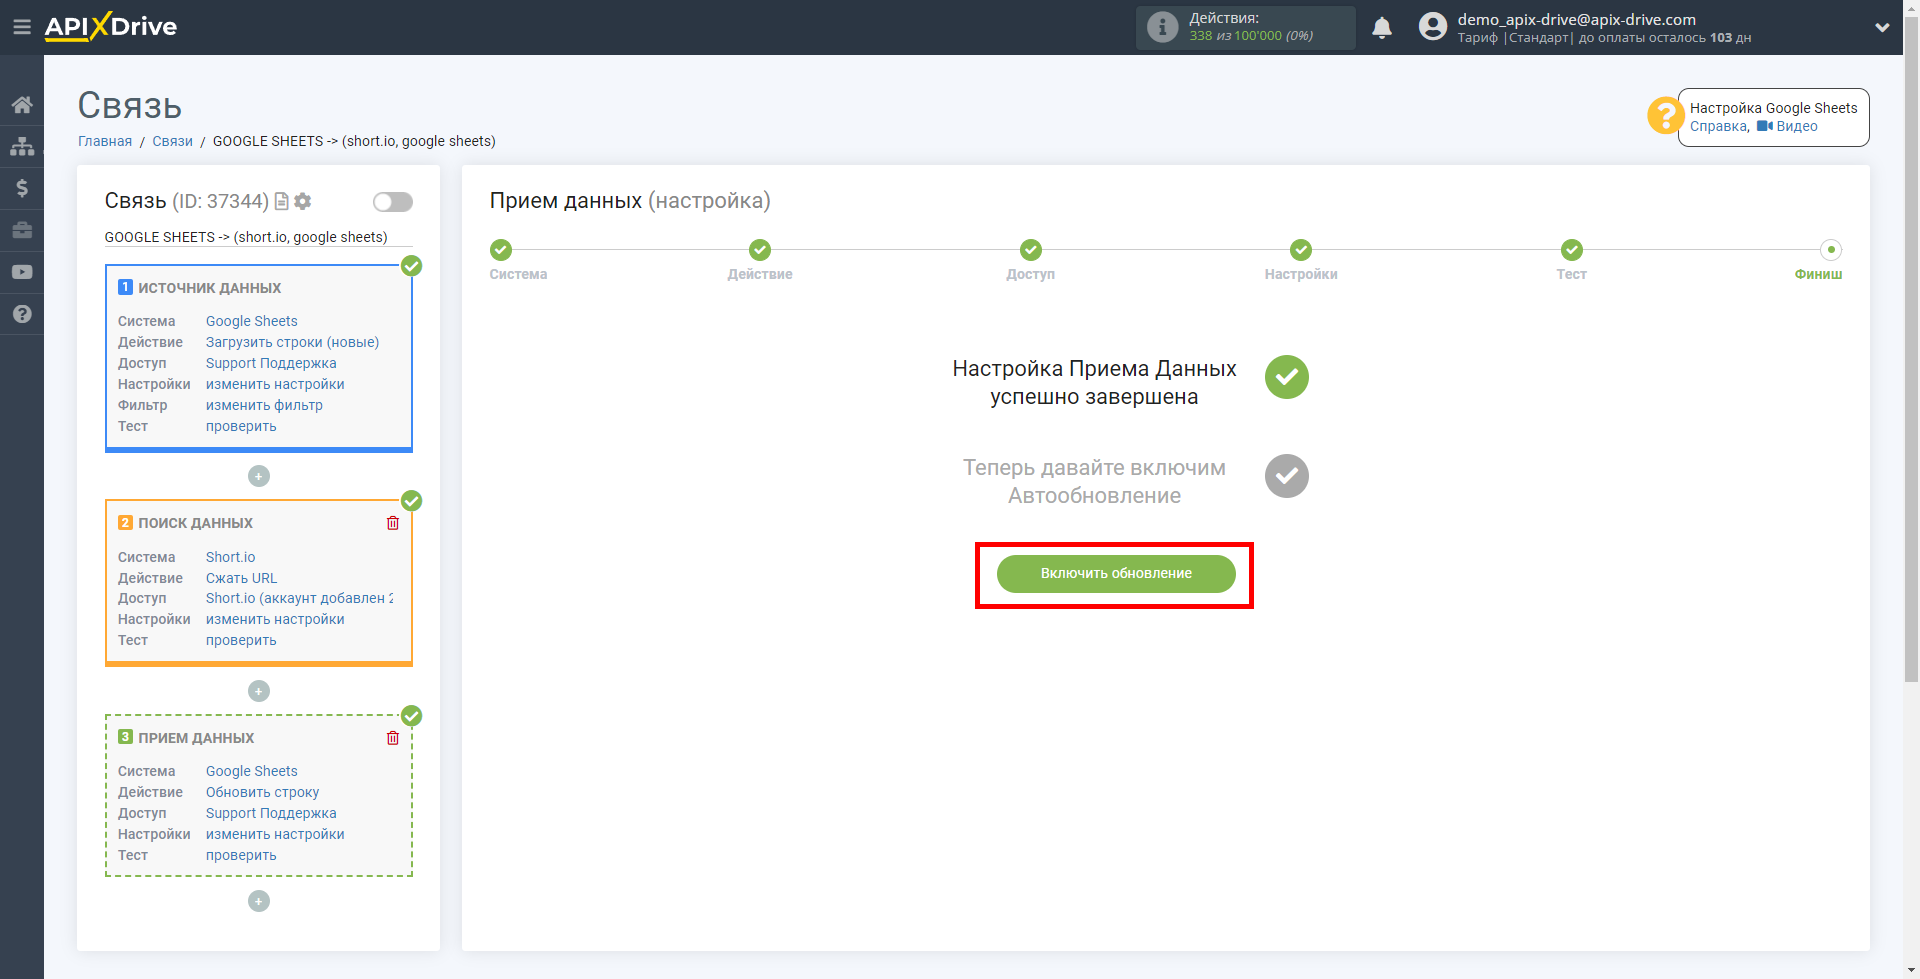Click the copy document icon next to connection ID
Screen dimensions: 1920x979
tap(282, 201)
